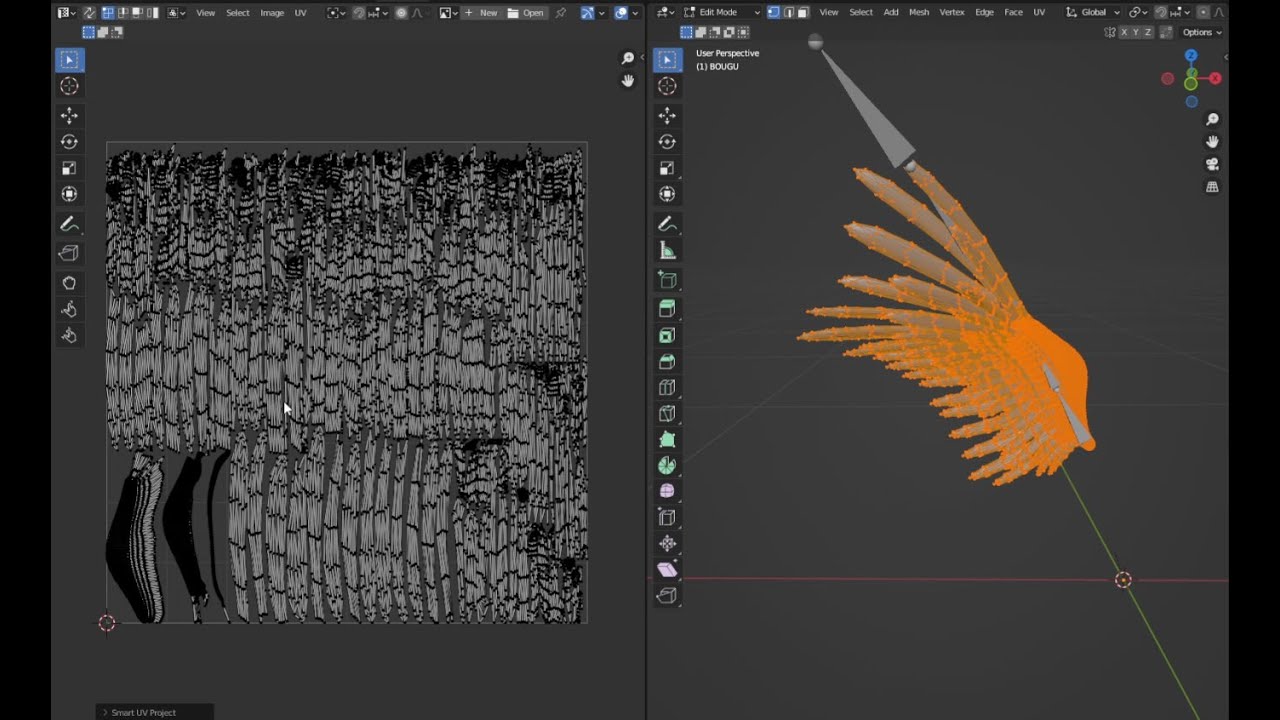This screenshot has height=720, width=1280.
Task: Open the Options dropdown
Action: click(1201, 32)
